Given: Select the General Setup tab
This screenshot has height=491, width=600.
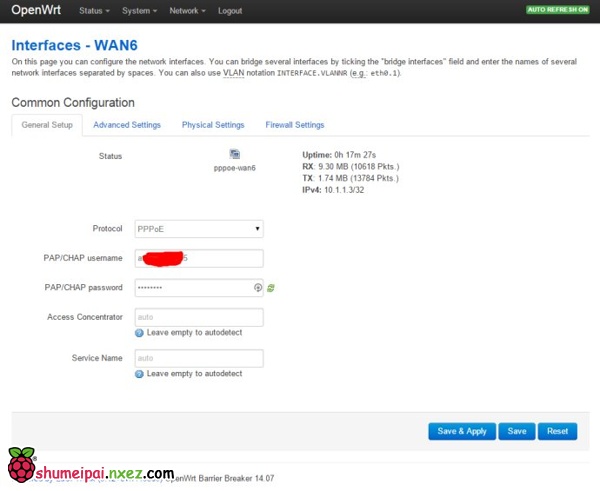Looking at the screenshot, I should click(x=47, y=125).
